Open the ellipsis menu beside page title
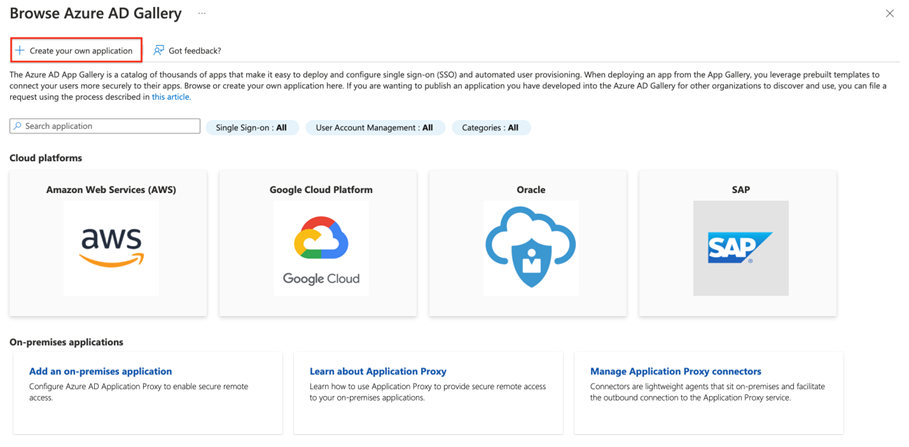 [202, 14]
